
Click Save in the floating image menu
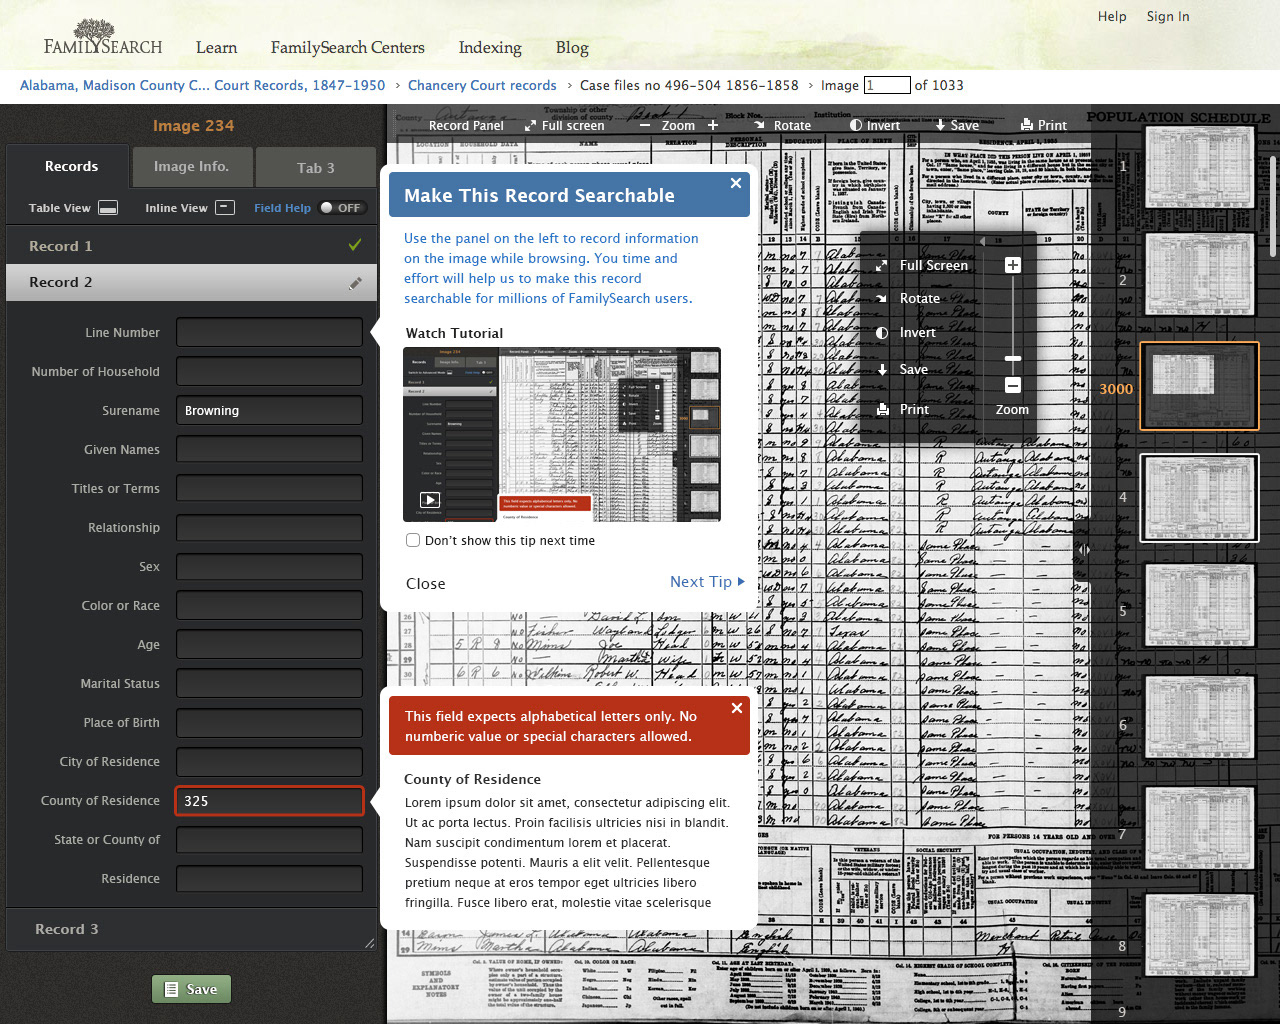tap(902, 369)
